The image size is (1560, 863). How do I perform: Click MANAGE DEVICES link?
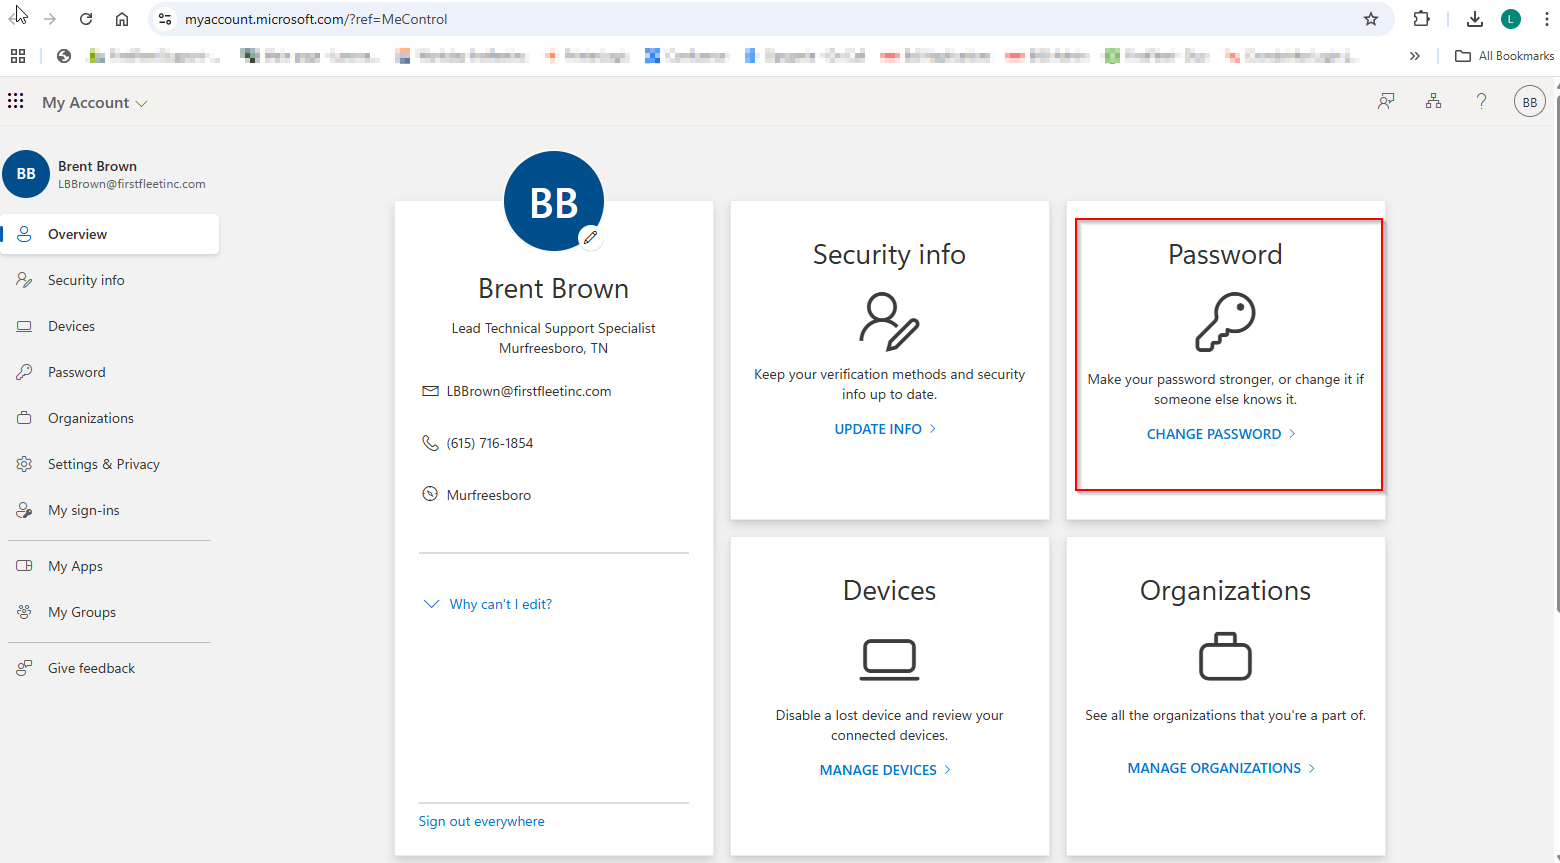click(885, 770)
